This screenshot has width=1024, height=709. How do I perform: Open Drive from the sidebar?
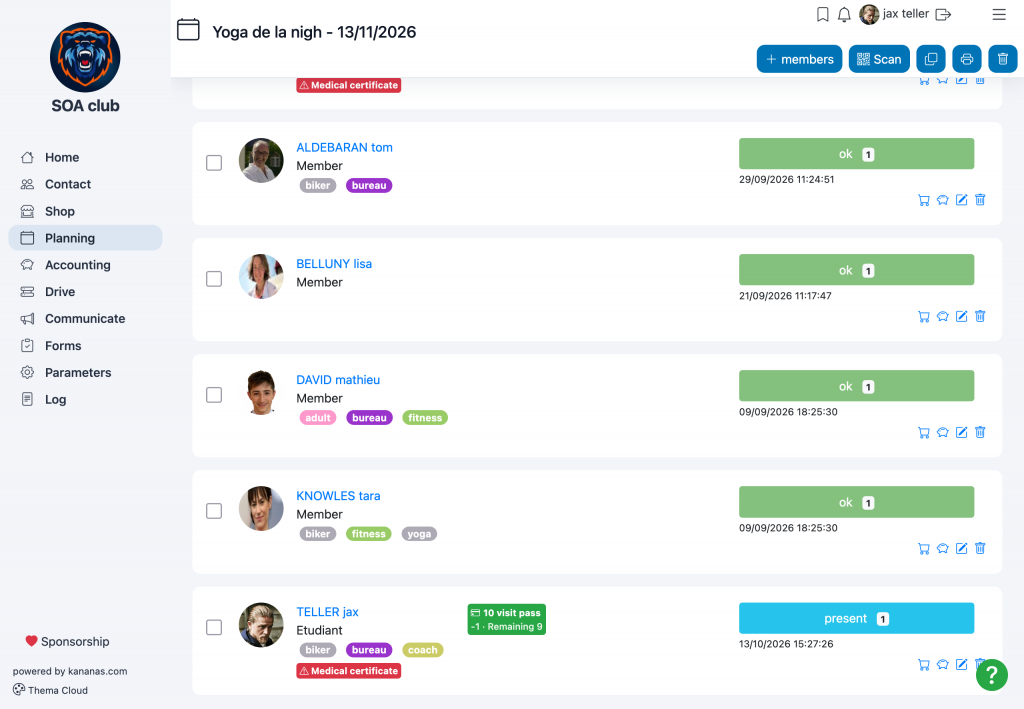(x=85, y=292)
